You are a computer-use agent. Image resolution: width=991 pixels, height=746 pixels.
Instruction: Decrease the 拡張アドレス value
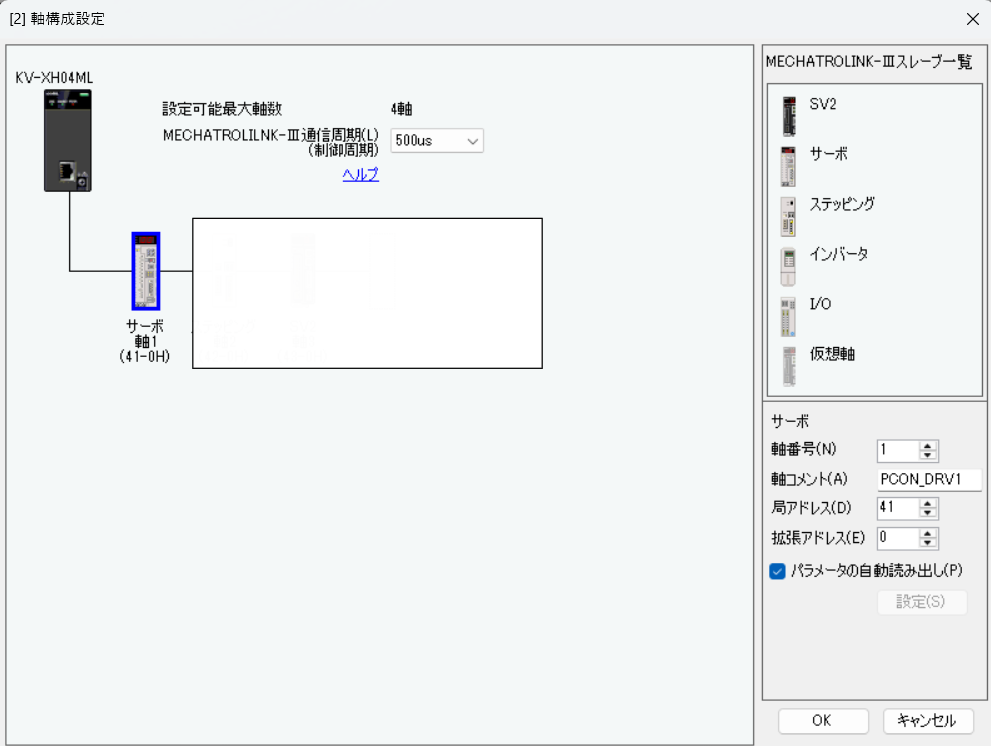pos(927,543)
